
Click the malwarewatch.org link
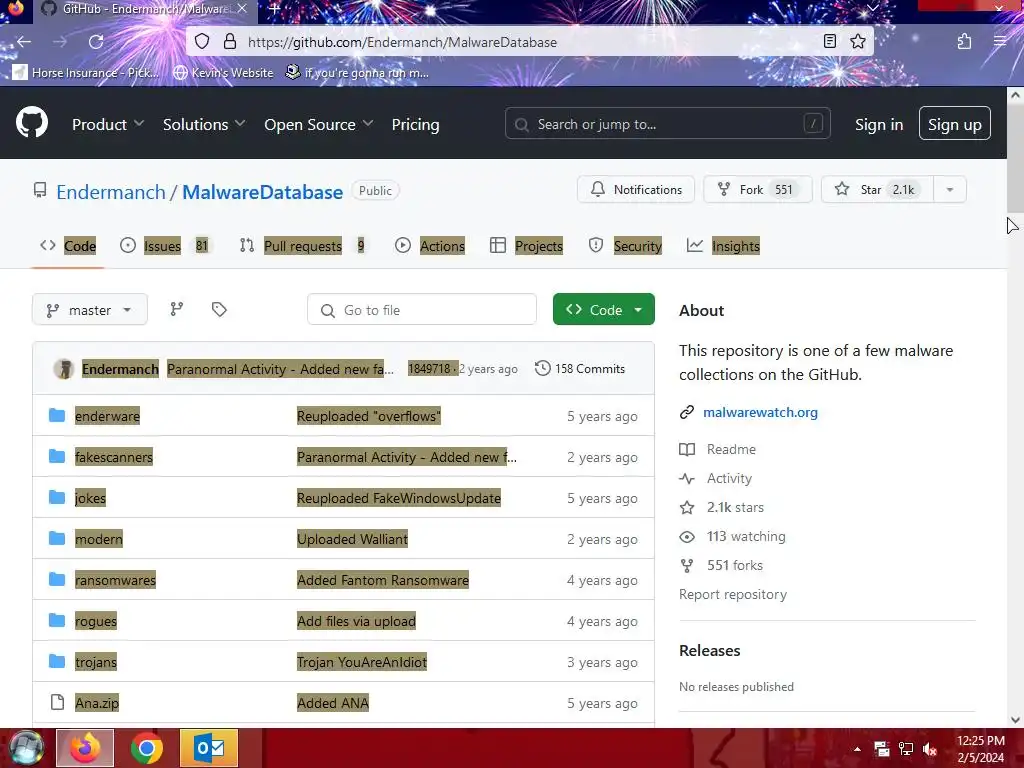[760, 412]
